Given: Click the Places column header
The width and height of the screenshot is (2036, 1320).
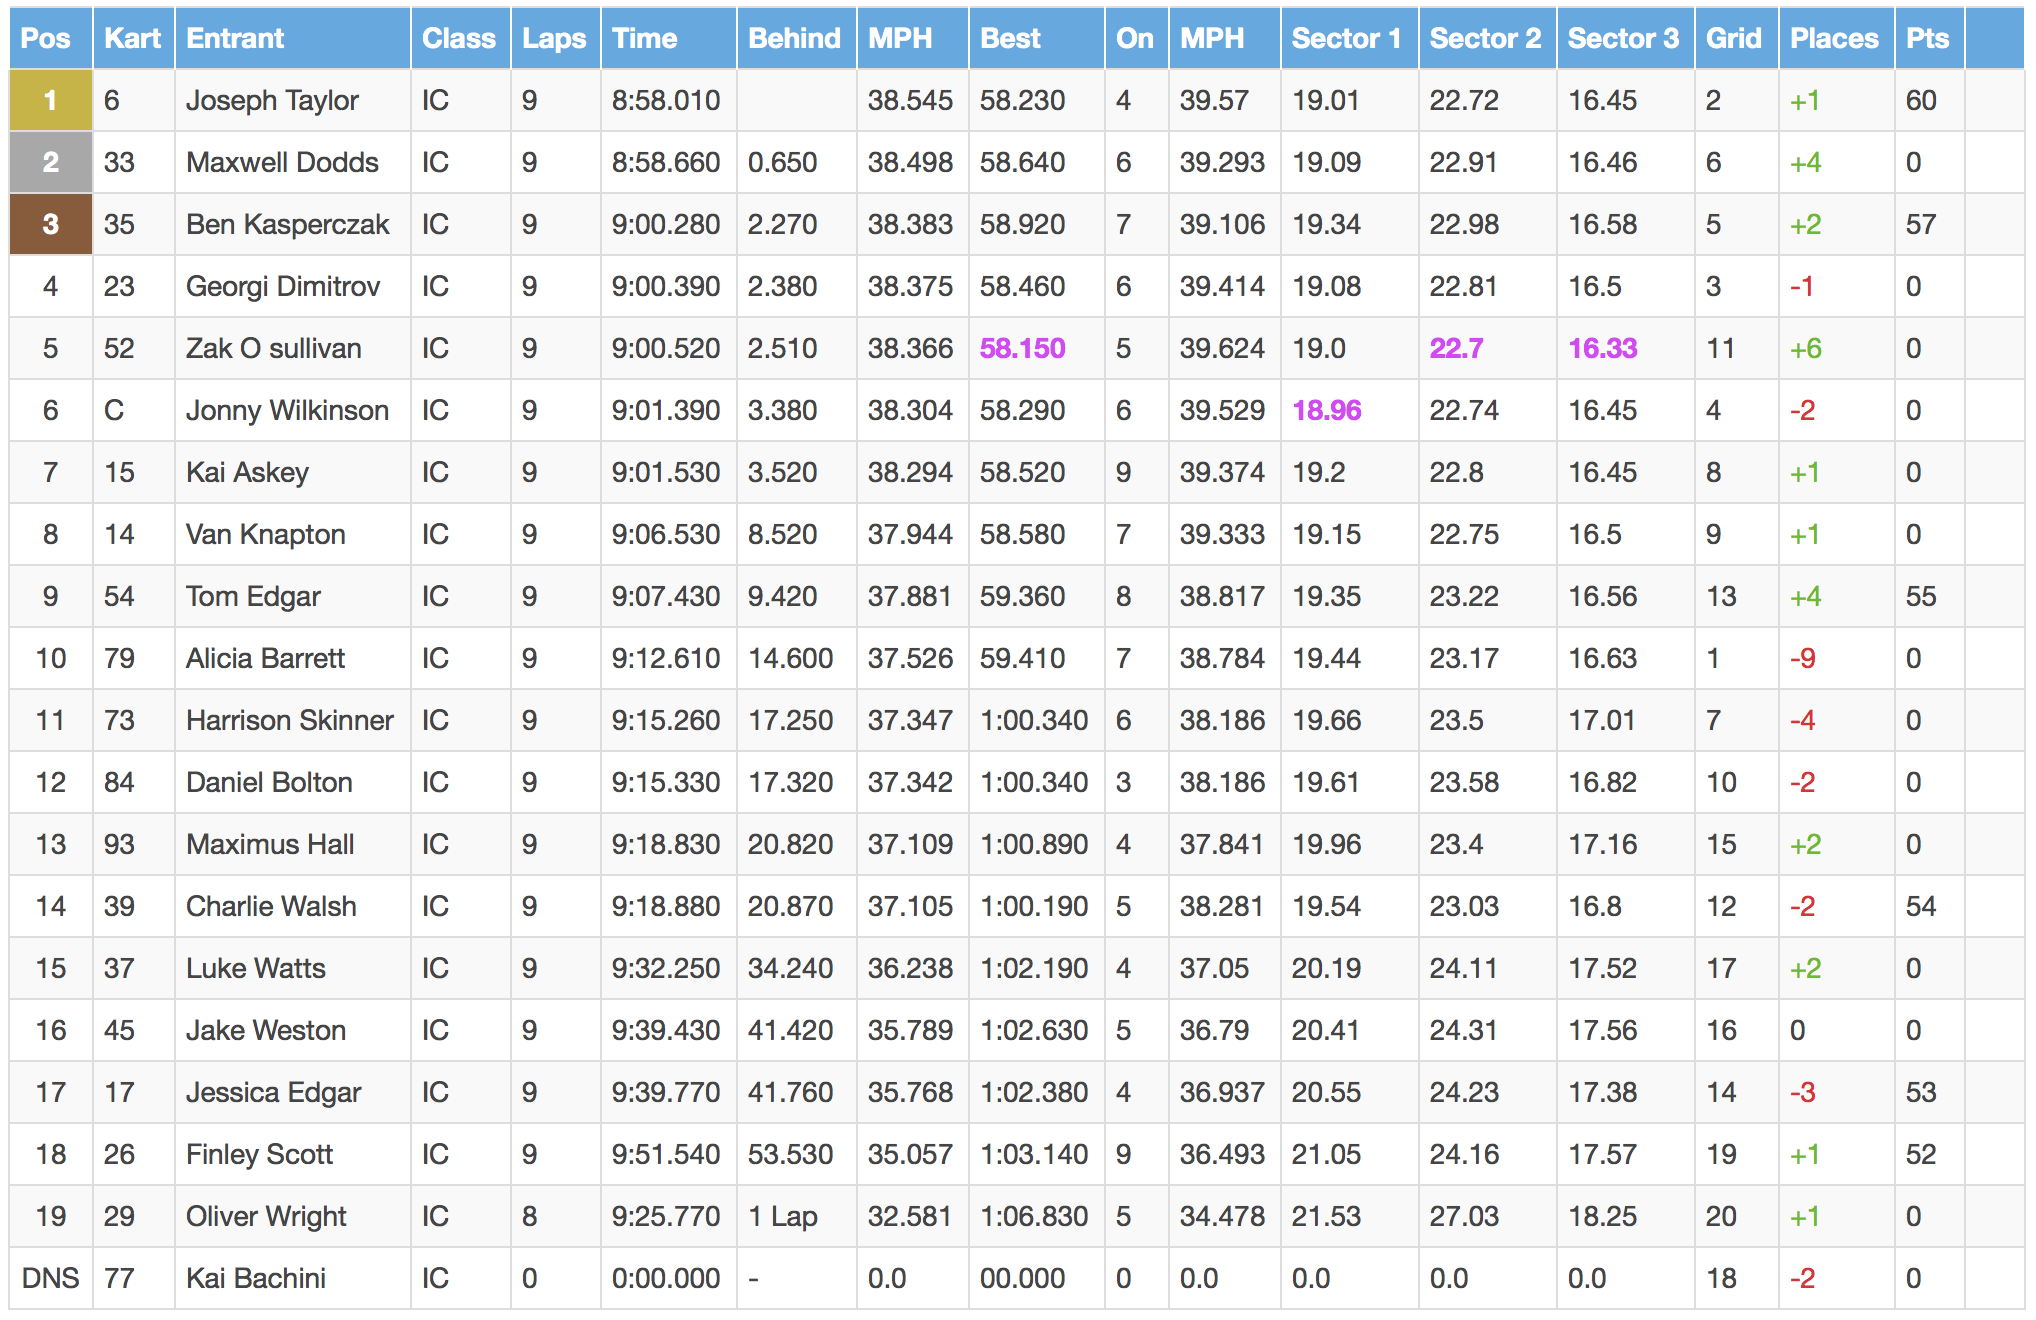Looking at the screenshot, I should pyautogui.click(x=1836, y=38).
